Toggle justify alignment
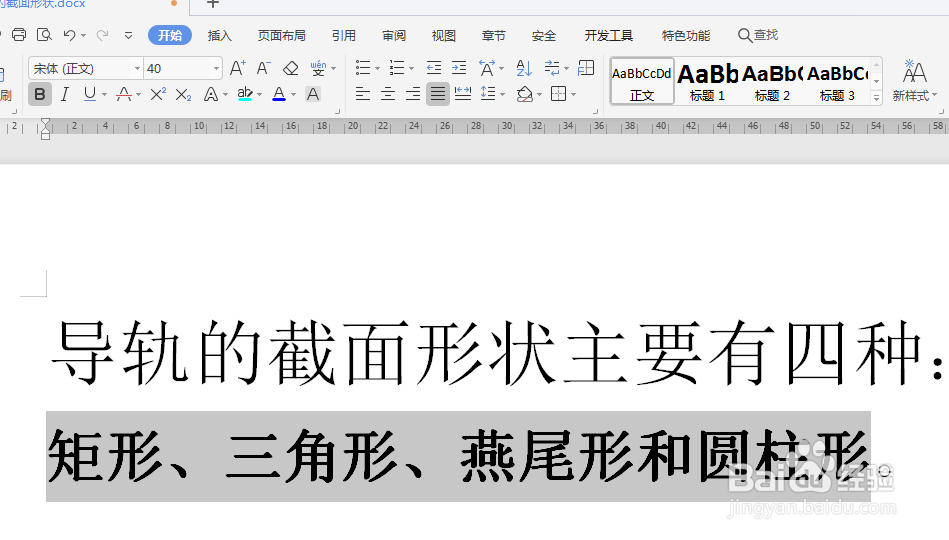Viewport: 949px width, 540px height. tap(438, 94)
